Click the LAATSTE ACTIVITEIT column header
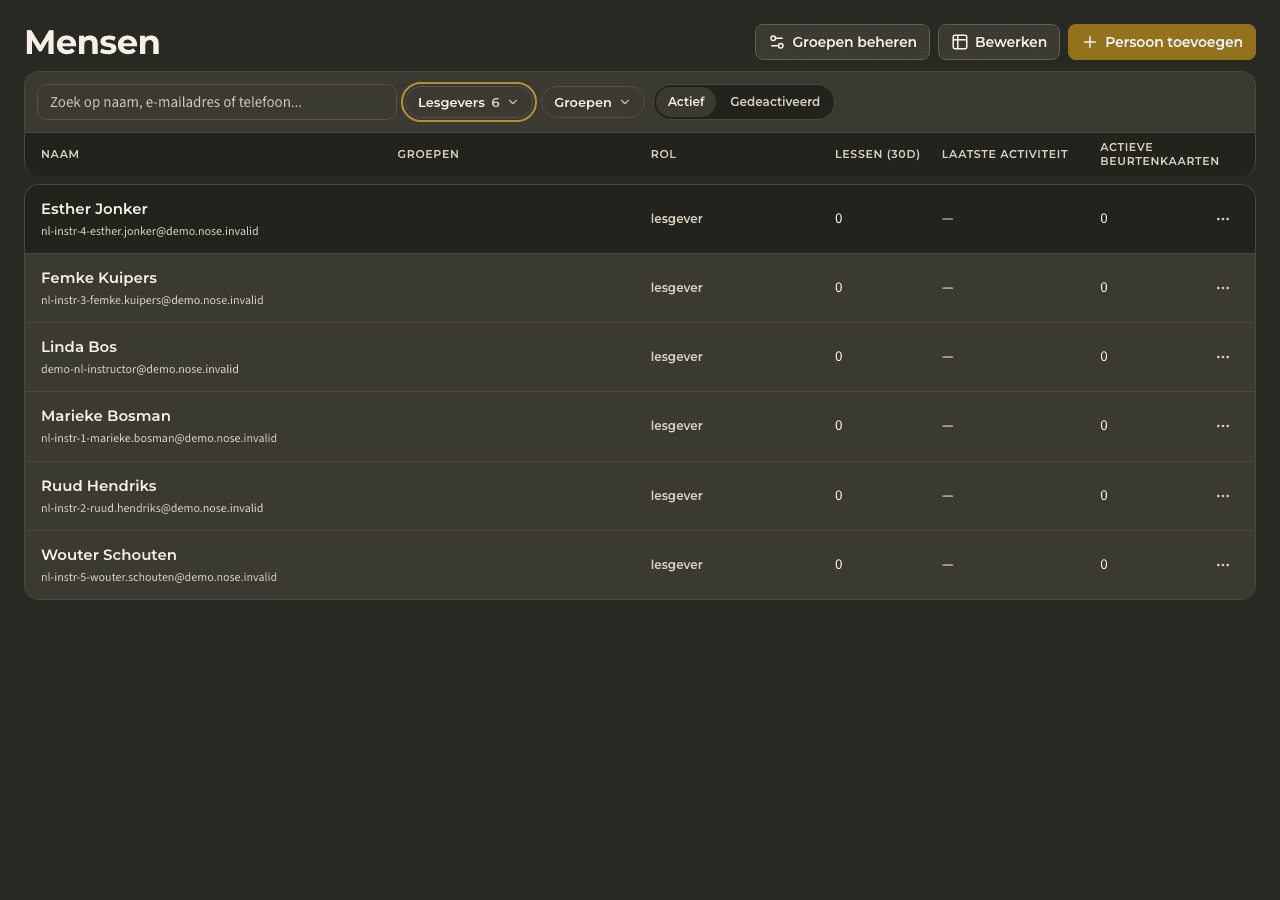The width and height of the screenshot is (1280, 900). click(1004, 154)
